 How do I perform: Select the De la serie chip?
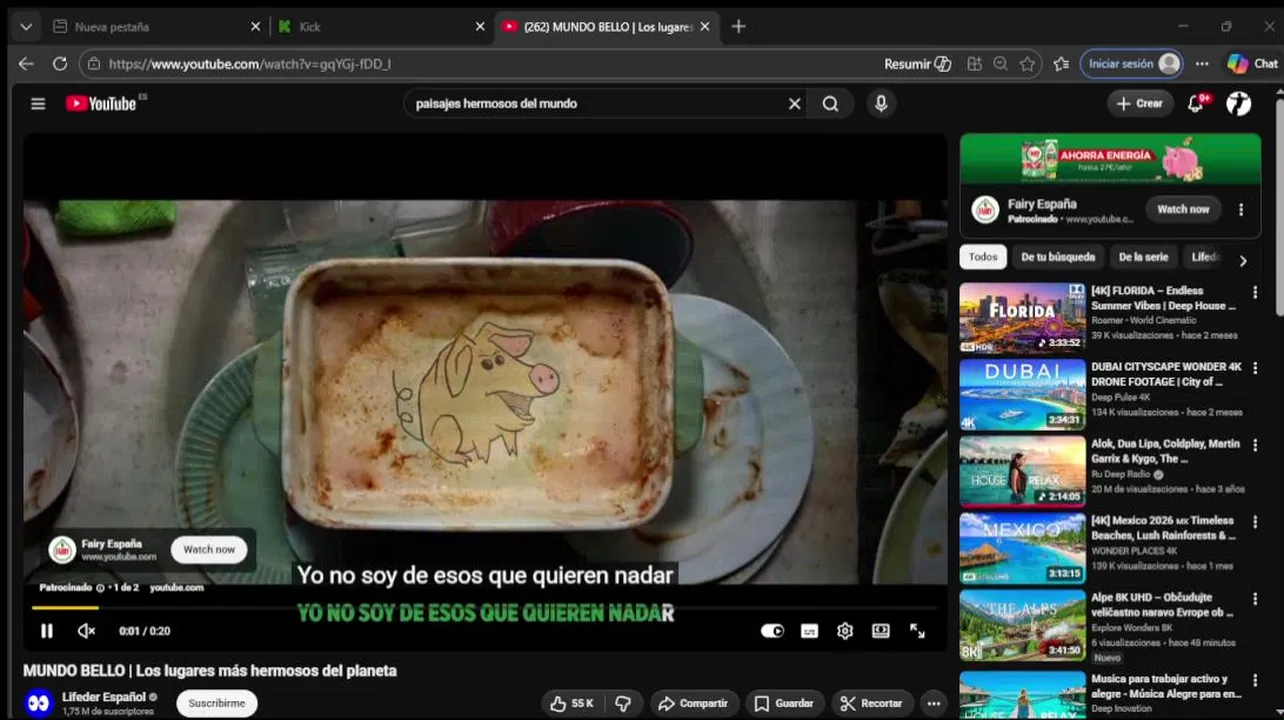(x=1143, y=257)
